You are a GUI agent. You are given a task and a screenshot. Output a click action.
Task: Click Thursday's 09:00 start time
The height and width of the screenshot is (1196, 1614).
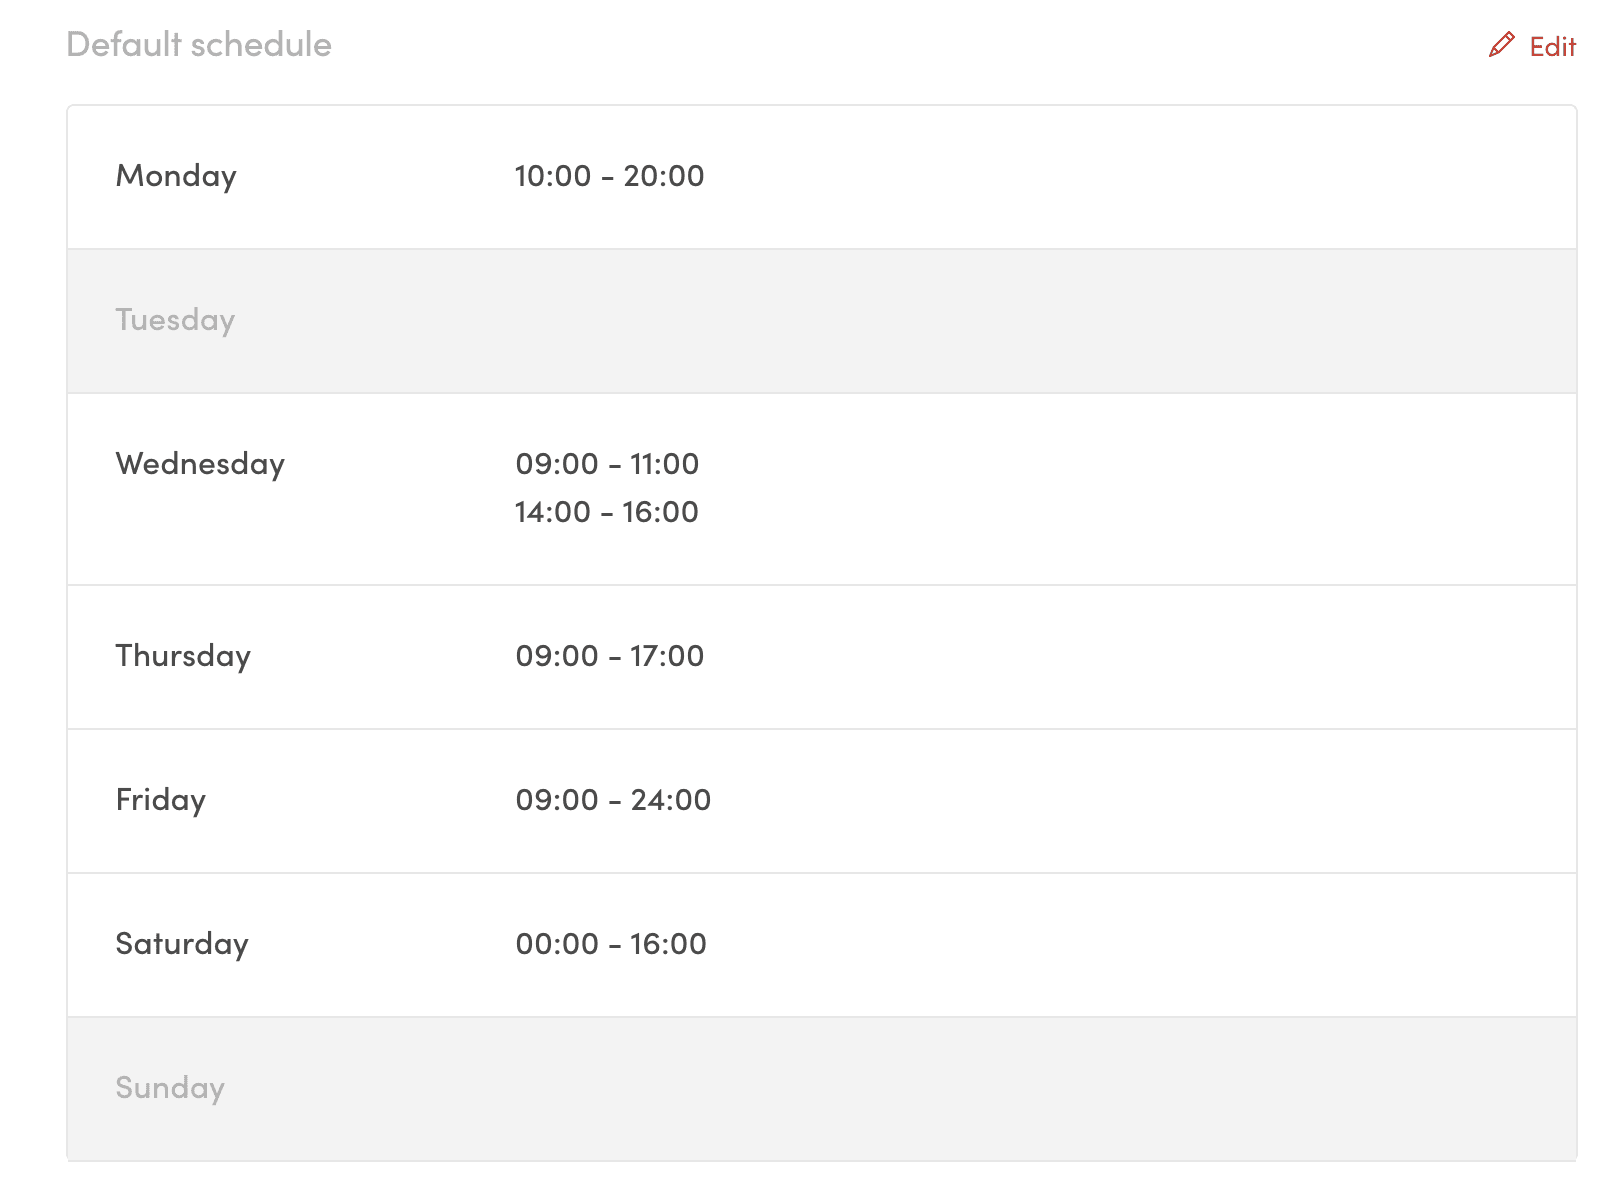(x=557, y=656)
